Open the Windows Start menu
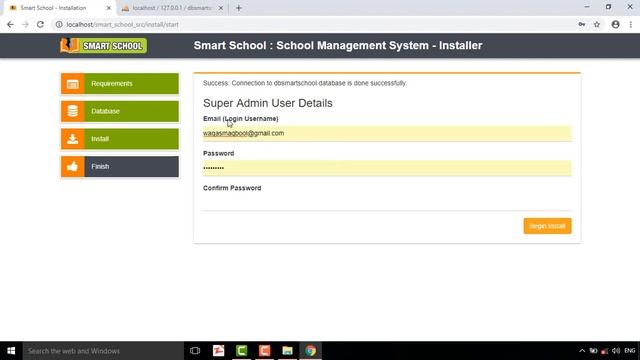The width and height of the screenshot is (640, 360). (11, 351)
